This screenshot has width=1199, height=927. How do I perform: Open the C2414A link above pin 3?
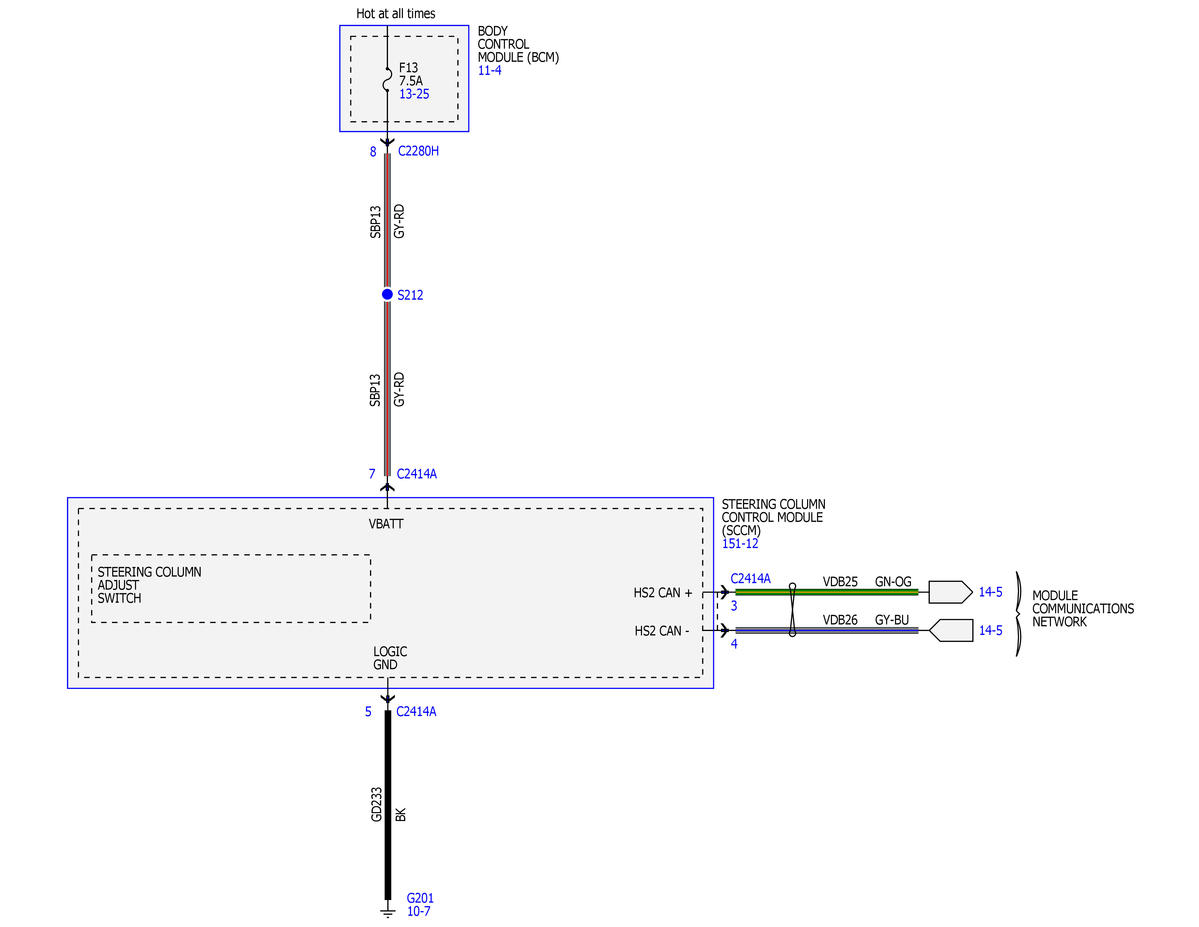pyautogui.click(x=750, y=579)
